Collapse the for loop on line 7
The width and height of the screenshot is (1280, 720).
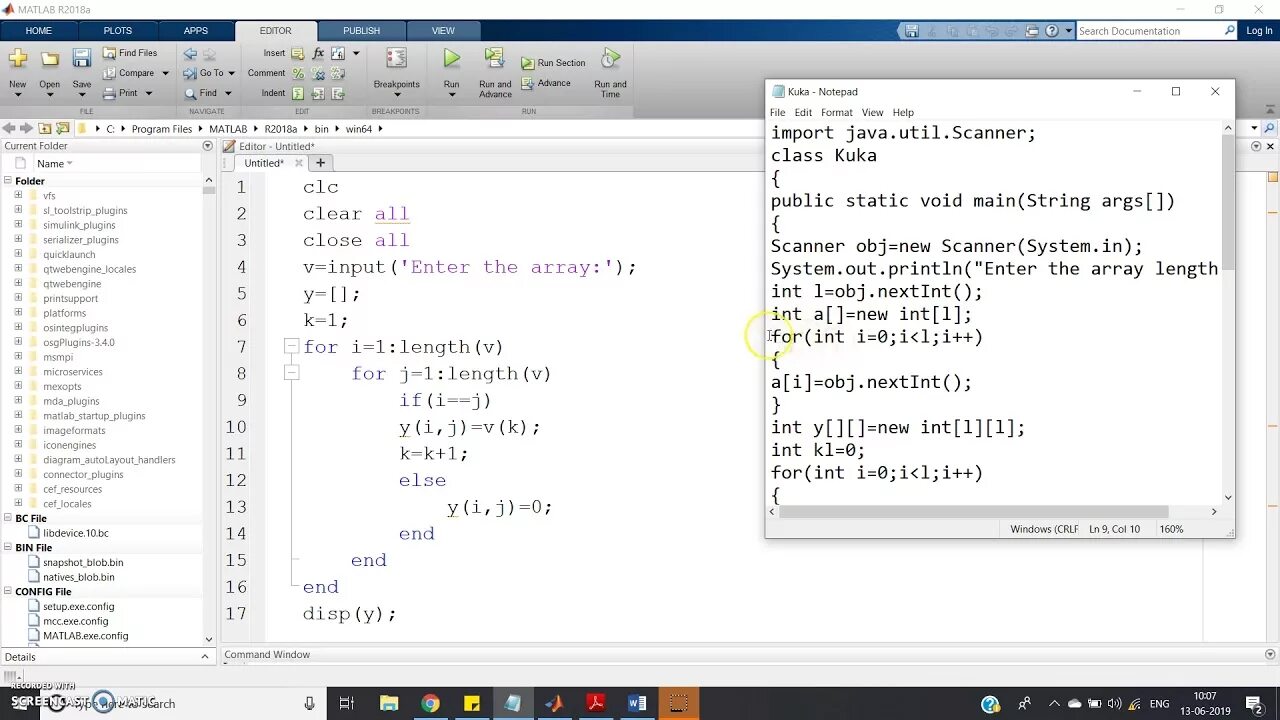tap(291, 347)
